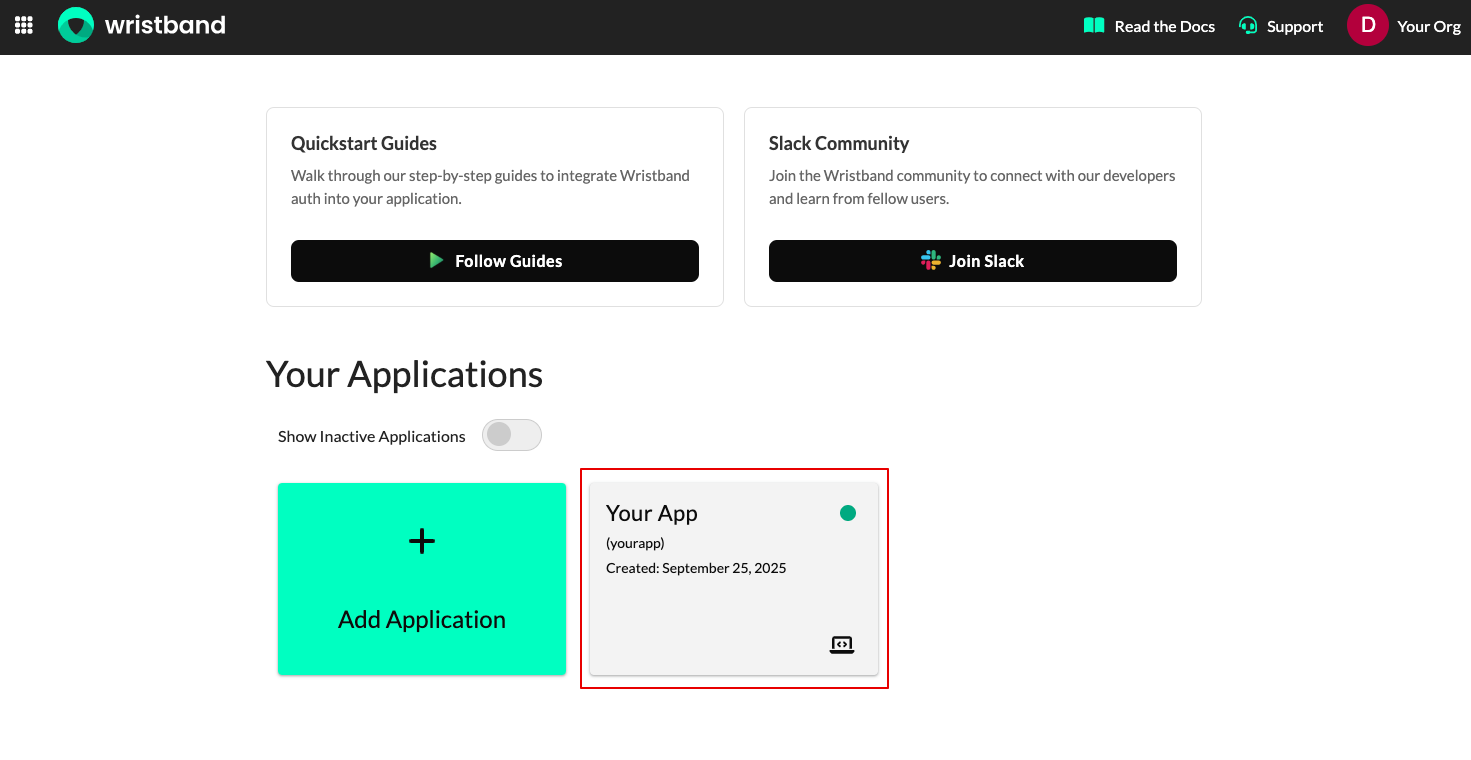Image resolution: width=1471 pixels, height=760 pixels.
Task: Click the laptop code icon on Your App
Action: coord(842,645)
